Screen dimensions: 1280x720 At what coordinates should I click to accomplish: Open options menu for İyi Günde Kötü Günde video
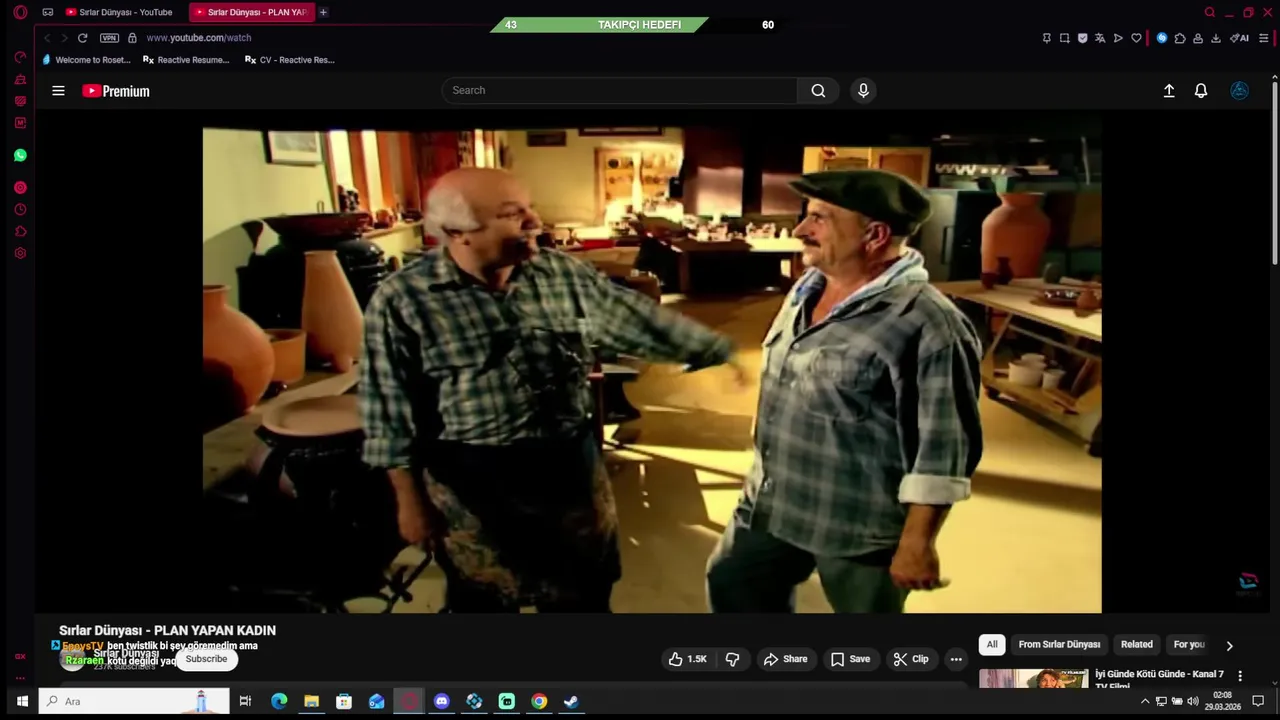[x=1240, y=676]
